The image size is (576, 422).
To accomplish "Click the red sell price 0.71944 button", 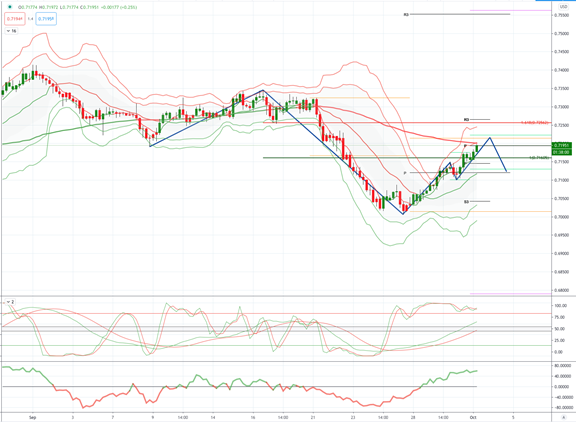I will tap(15, 19).
